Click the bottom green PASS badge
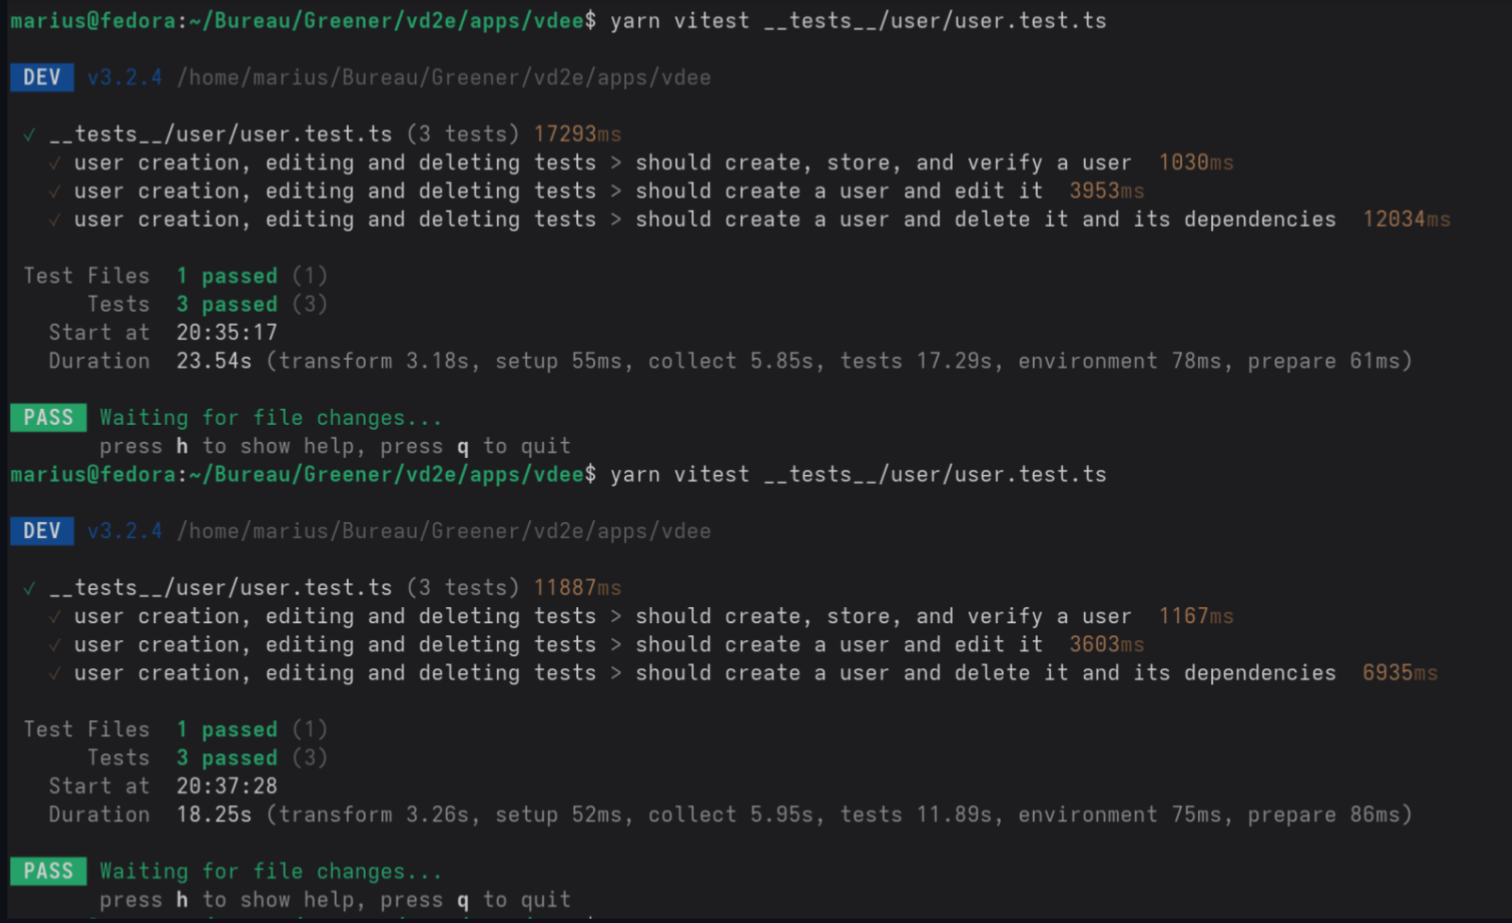 pos(48,871)
